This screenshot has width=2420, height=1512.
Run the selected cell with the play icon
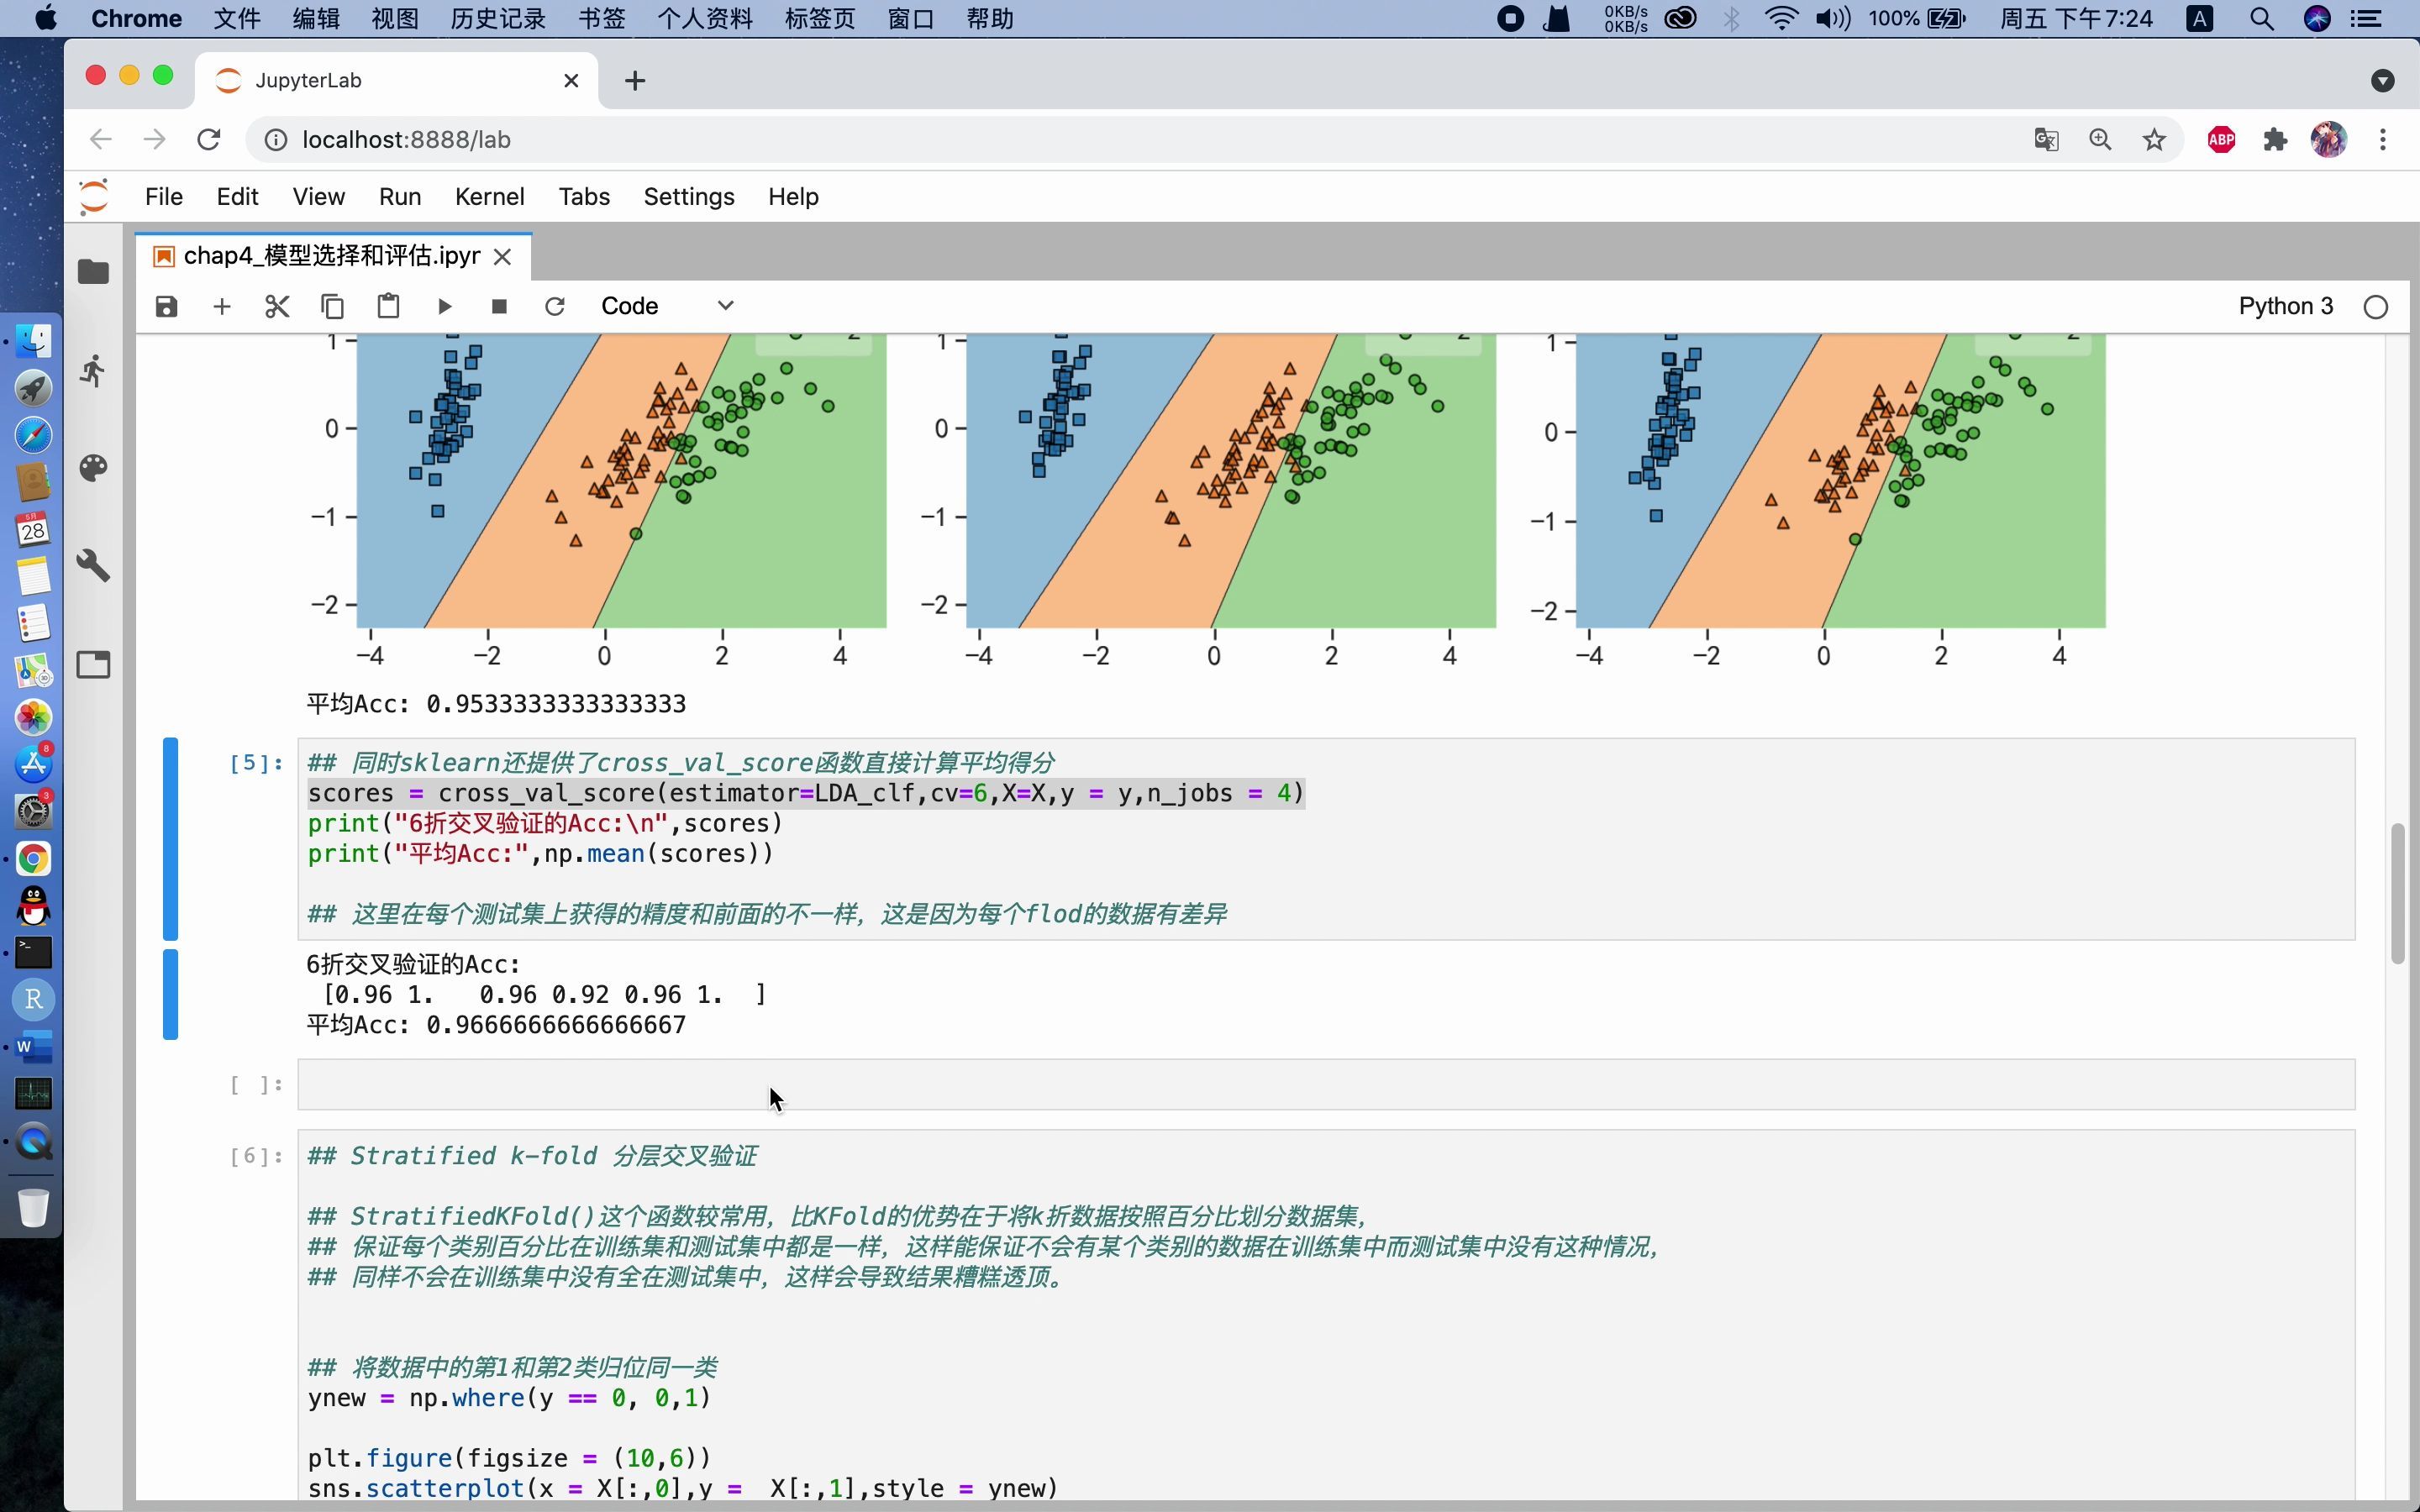tap(444, 306)
